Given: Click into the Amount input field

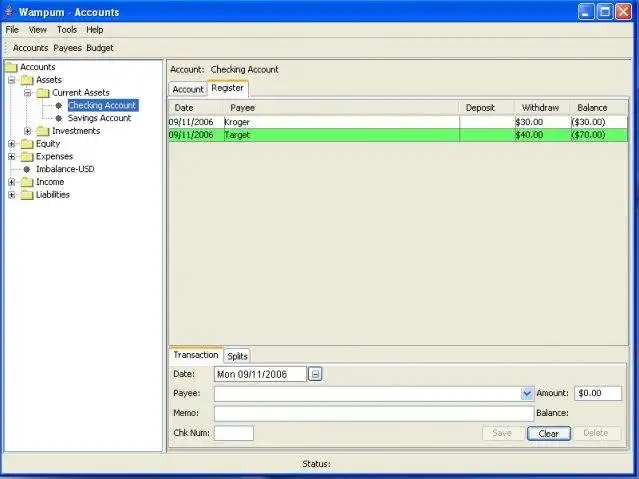Looking at the screenshot, I should pyautogui.click(x=598, y=393).
